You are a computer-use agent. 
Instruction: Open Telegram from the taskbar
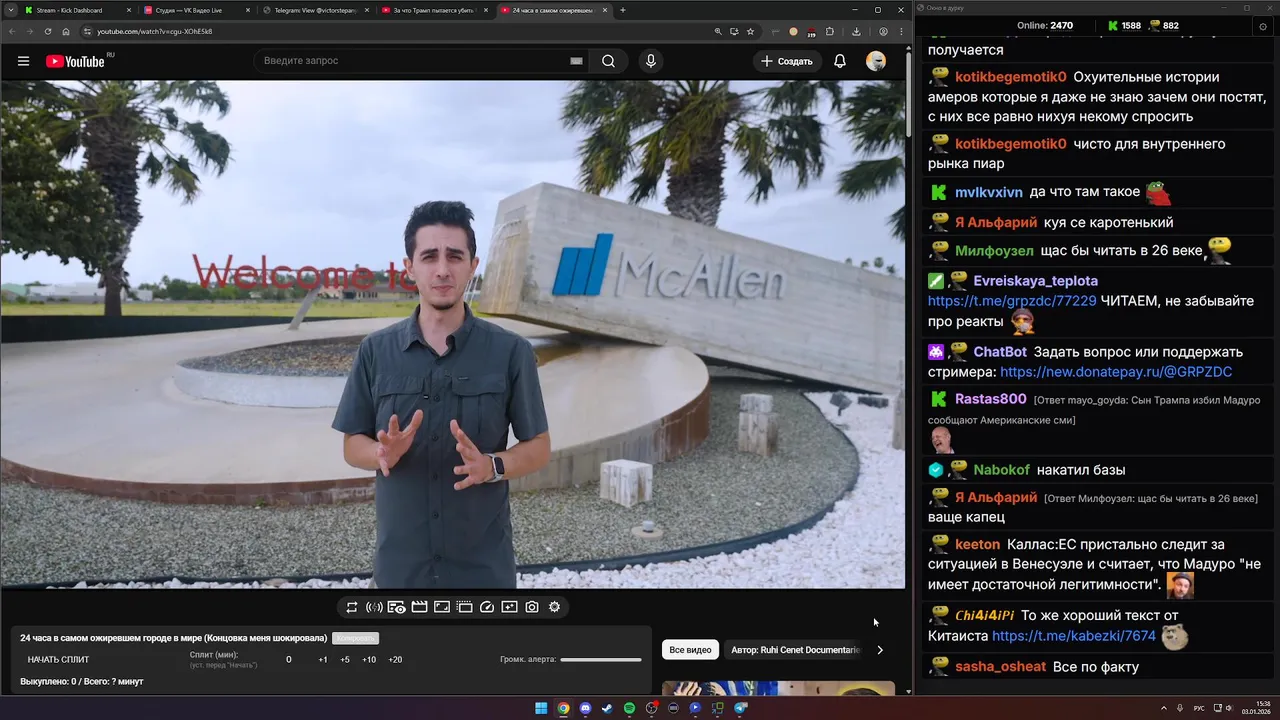[740, 708]
